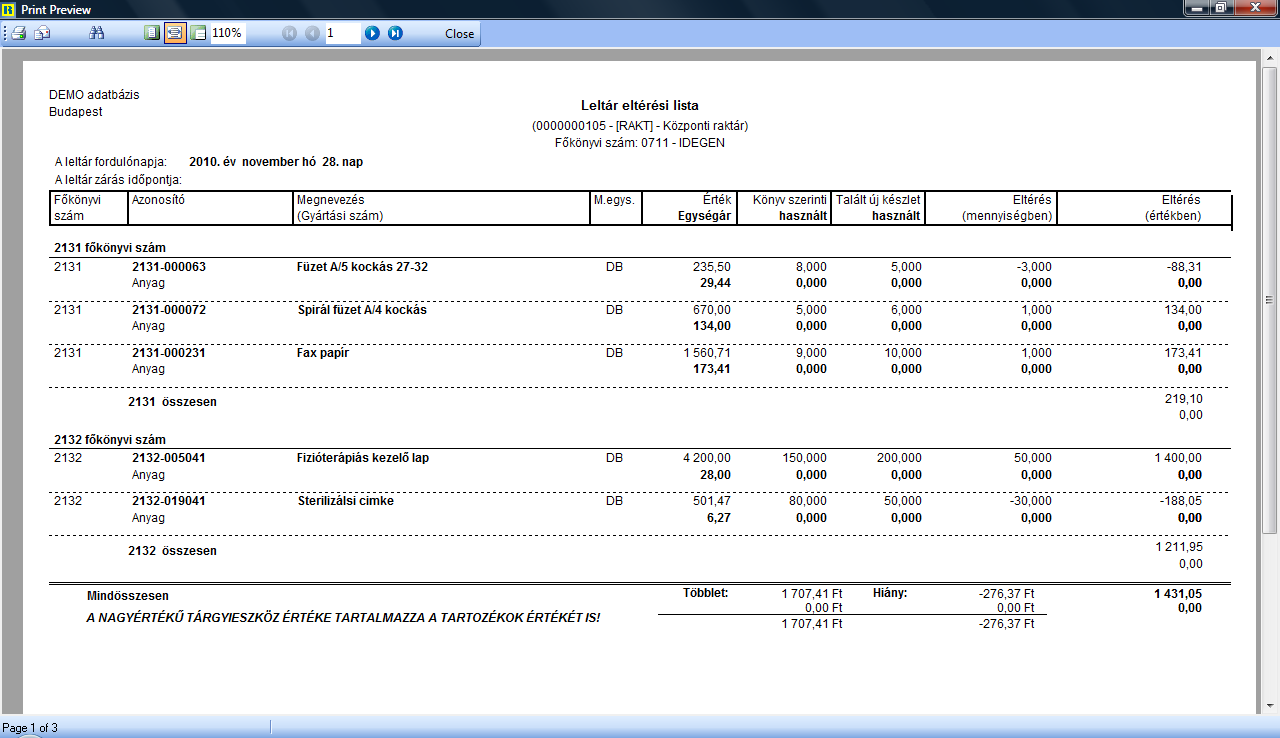The height and width of the screenshot is (738, 1280).
Task: Open the Find binoculars tool
Action: 97,33
